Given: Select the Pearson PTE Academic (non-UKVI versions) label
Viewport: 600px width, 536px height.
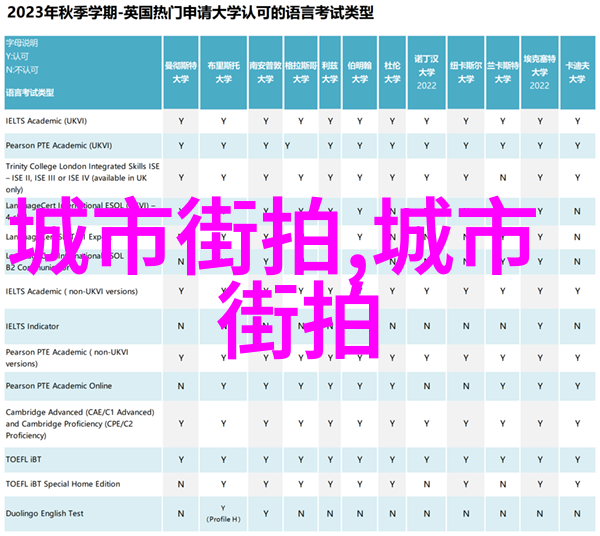Looking at the screenshot, I should tap(67, 358).
